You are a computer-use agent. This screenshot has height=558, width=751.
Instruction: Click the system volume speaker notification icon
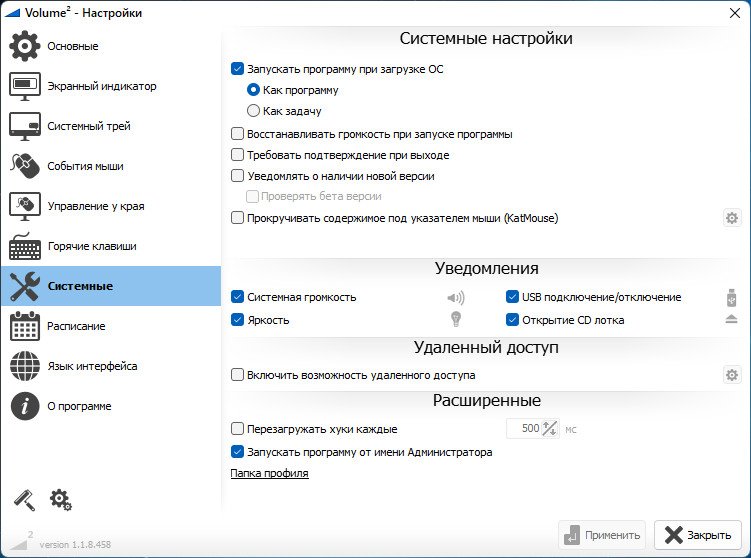(455, 298)
